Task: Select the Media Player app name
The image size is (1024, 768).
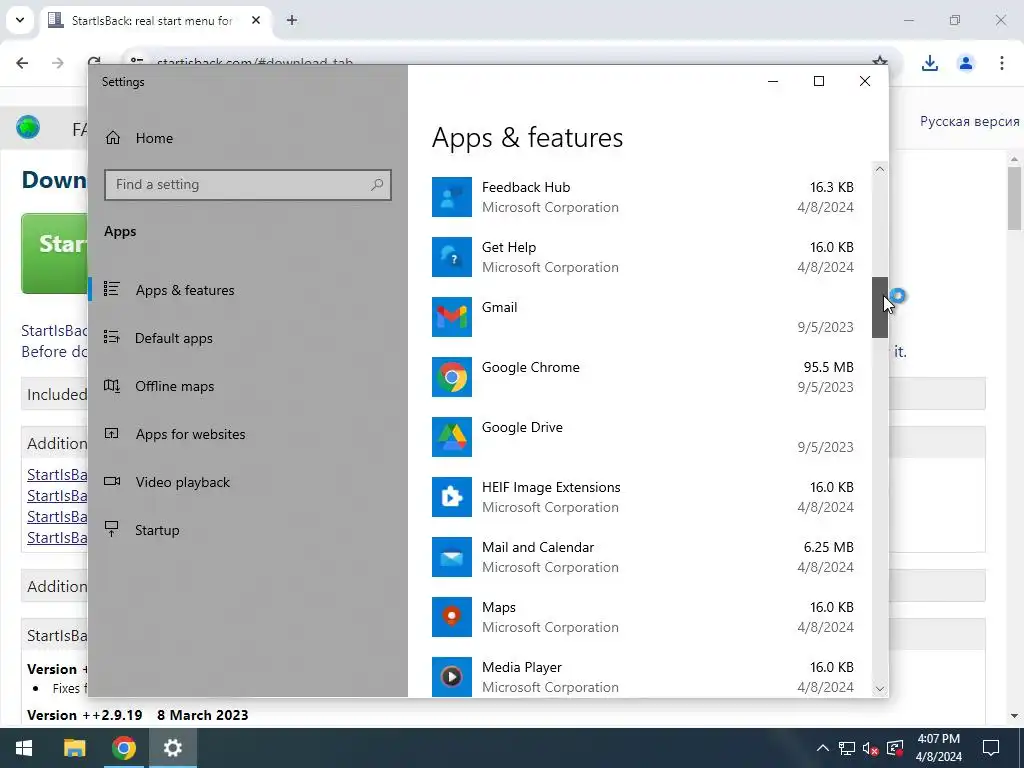Action: [x=521, y=668]
